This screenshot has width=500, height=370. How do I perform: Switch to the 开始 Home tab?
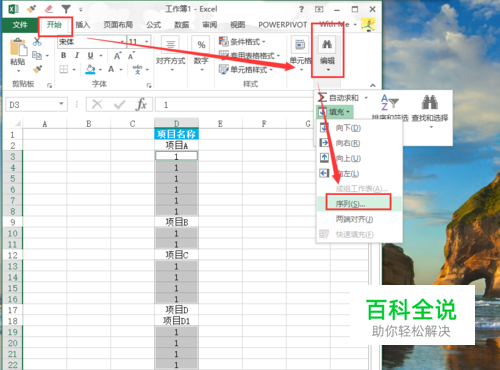(x=54, y=25)
